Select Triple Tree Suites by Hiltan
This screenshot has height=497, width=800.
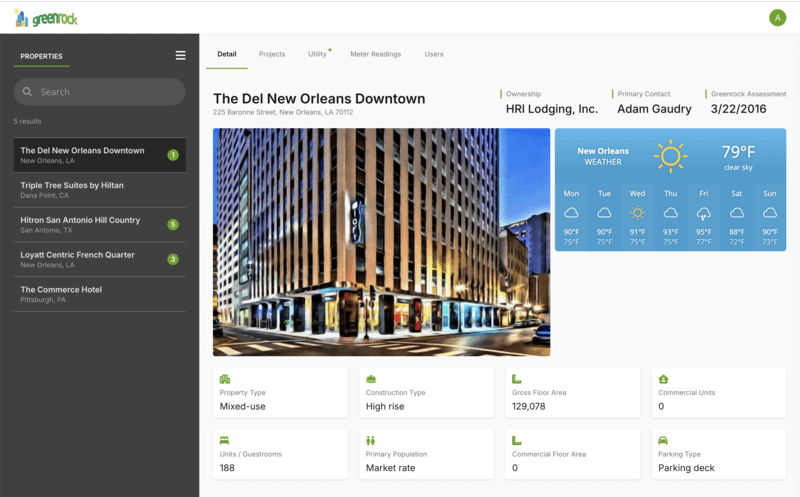point(99,190)
